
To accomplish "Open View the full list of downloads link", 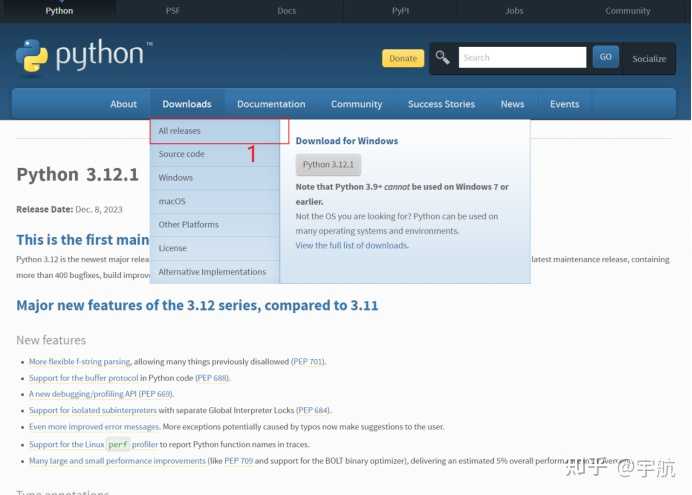I will pyautogui.click(x=352, y=245).
